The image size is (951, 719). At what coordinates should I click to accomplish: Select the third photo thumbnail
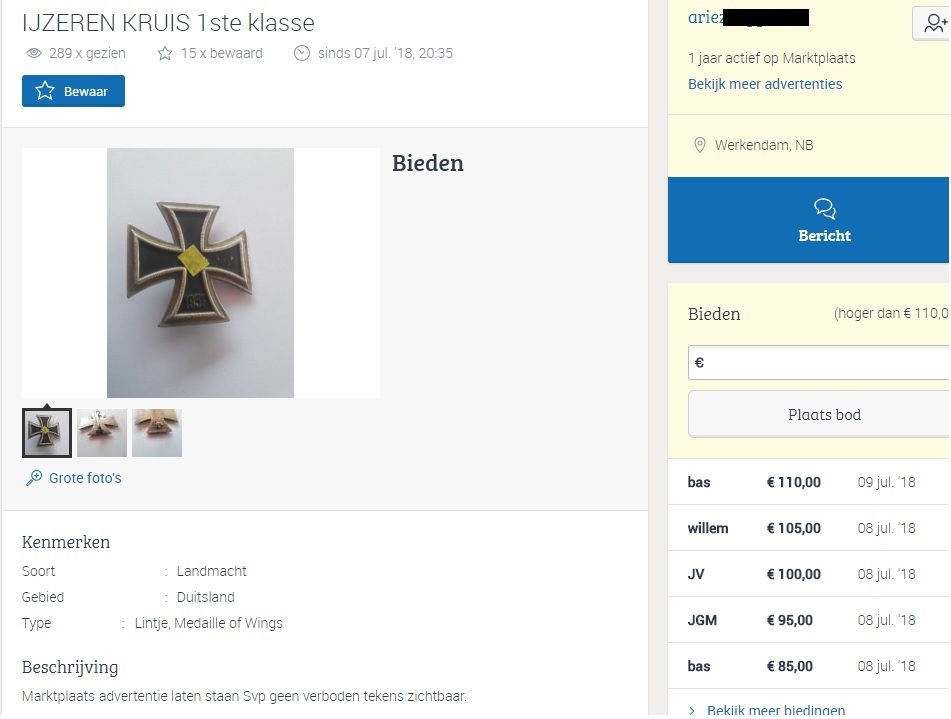point(157,433)
